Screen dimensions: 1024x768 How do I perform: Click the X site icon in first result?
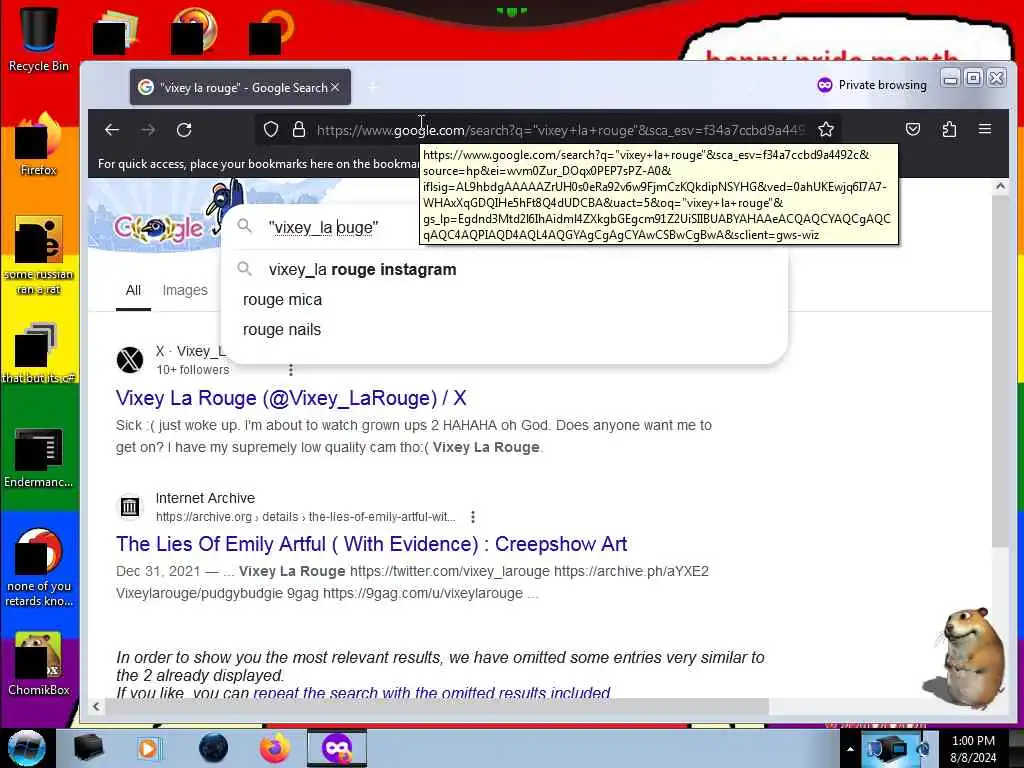[129, 360]
